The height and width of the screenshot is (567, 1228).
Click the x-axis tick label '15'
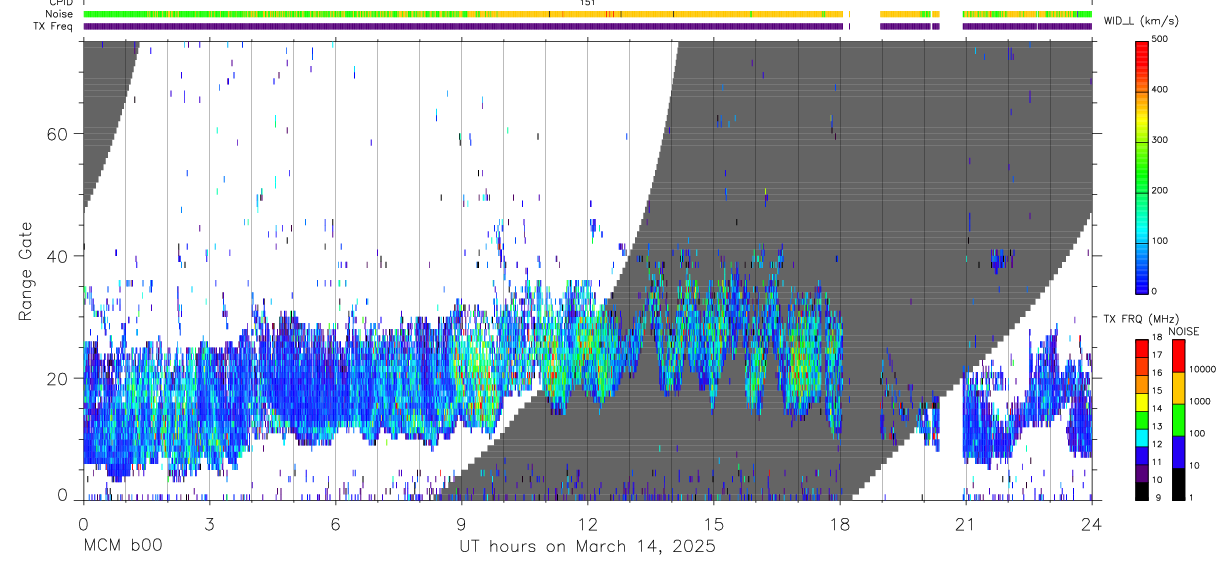tap(713, 524)
